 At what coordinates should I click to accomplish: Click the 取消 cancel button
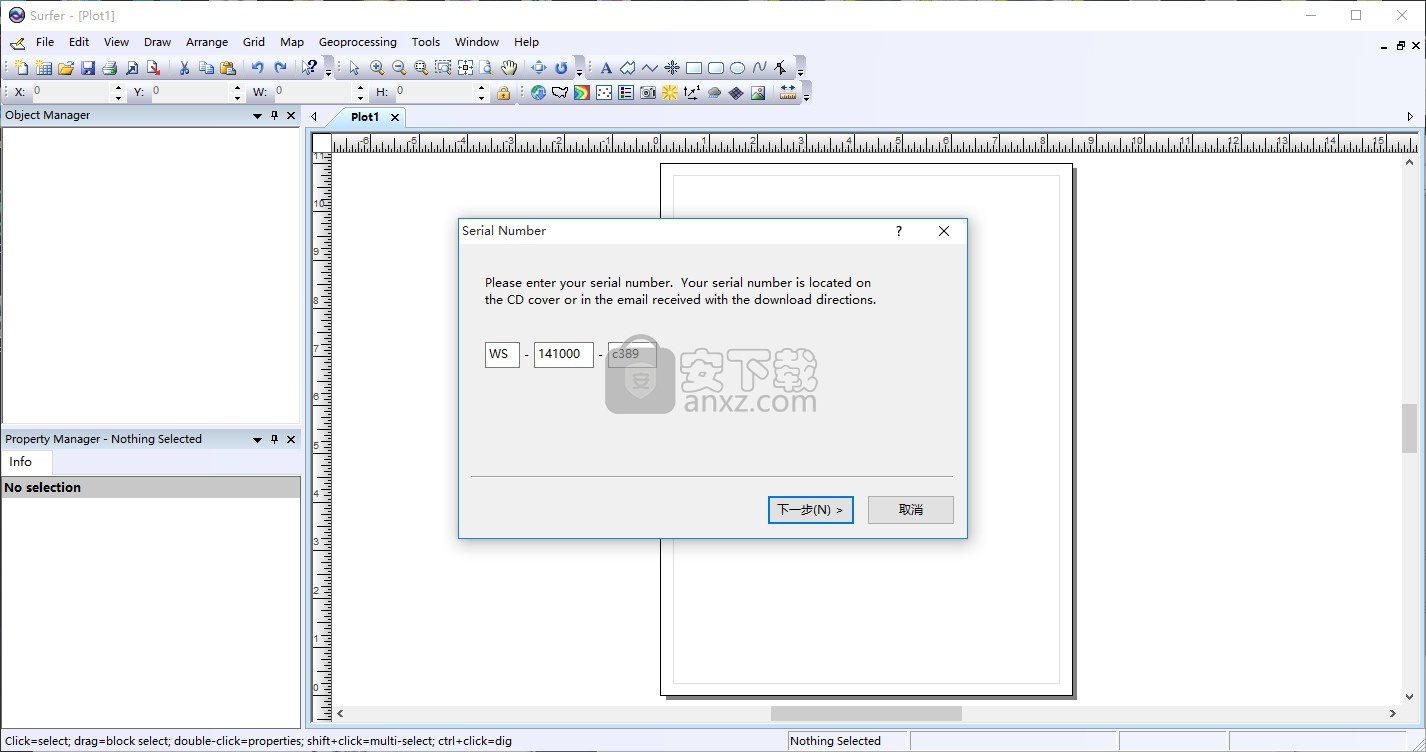(x=911, y=510)
